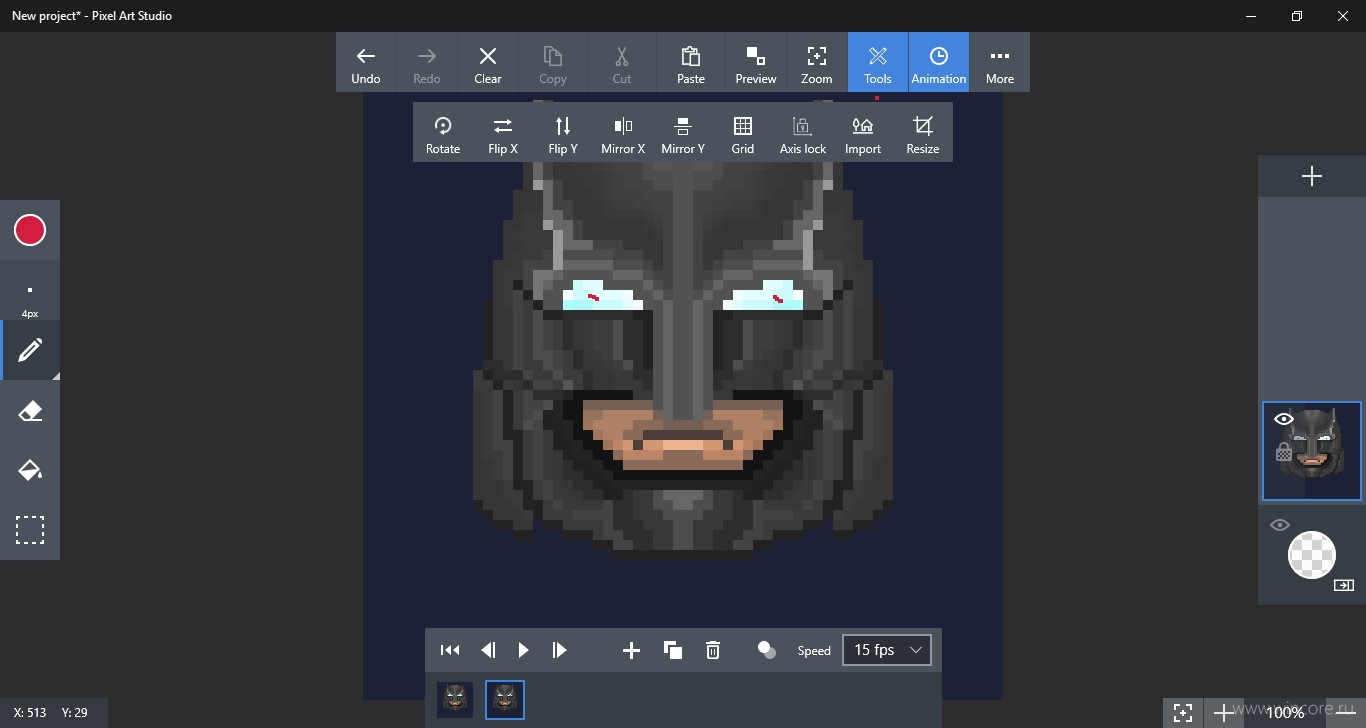This screenshot has width=1366, height=728.
Task: Toggle onion skin overlay
Action: click(x=767, y=650)
